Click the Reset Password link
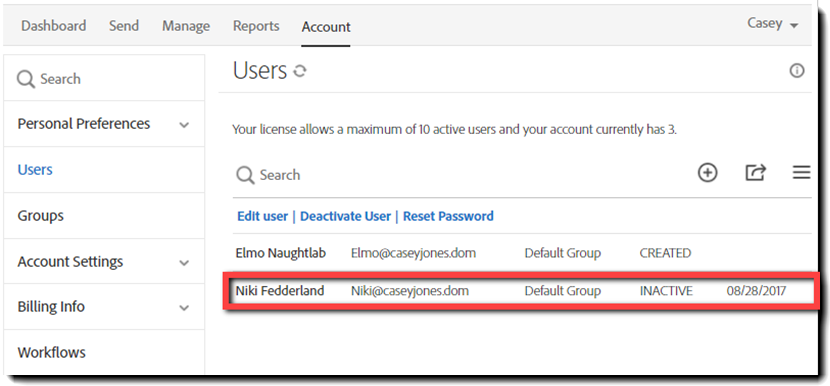The height and width of the screenshot is (386, 830). pos(448,216)
